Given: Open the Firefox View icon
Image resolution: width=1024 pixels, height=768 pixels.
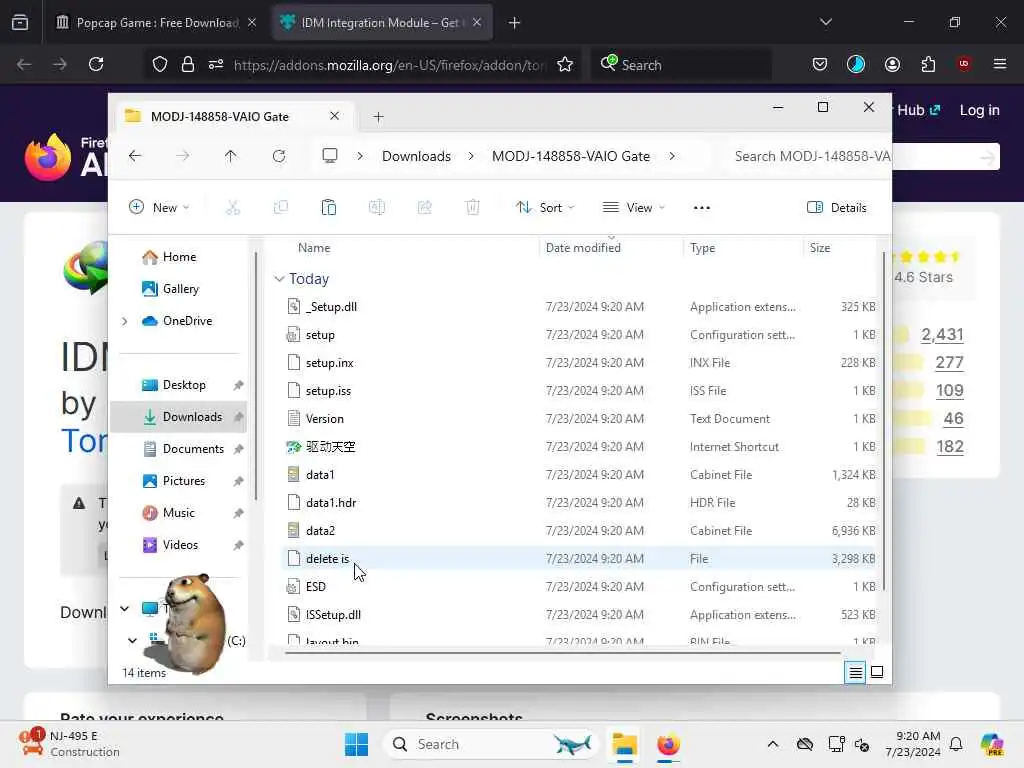Looking at the screenshot, I should tap(20, 23).
